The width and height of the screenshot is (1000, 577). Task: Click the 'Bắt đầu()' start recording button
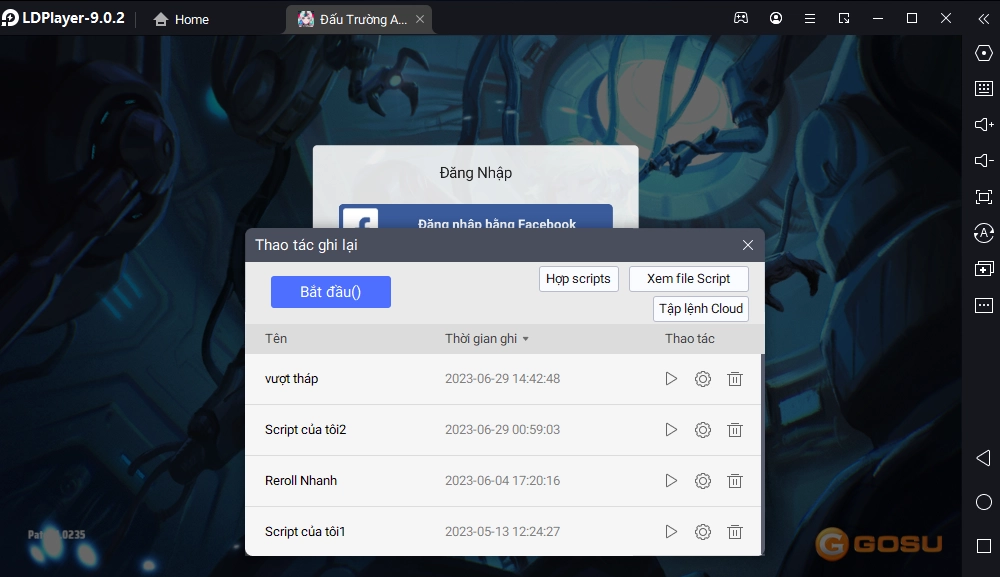click(x=330, y=292)
